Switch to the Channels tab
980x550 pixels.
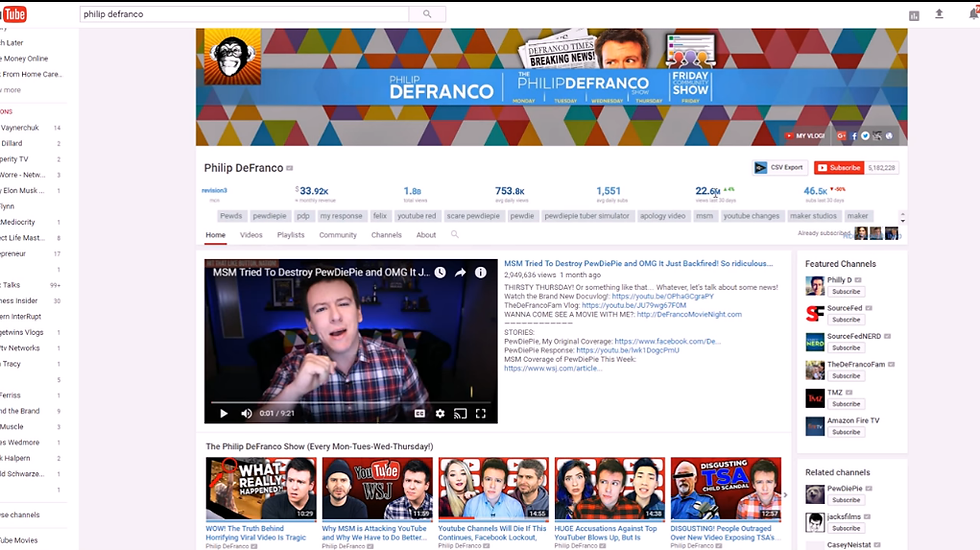386,235
